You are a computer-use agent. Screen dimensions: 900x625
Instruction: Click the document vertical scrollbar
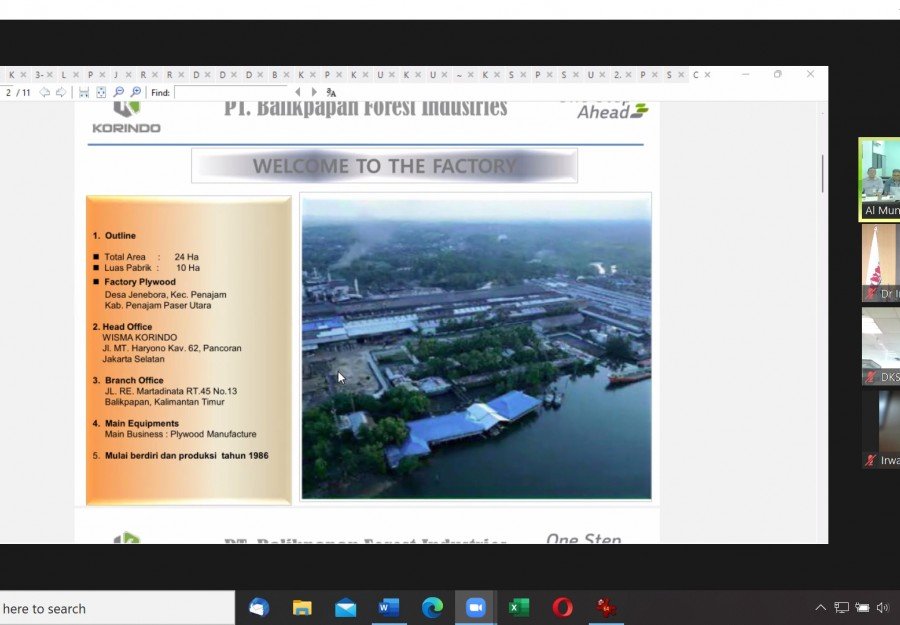(823, 174)
